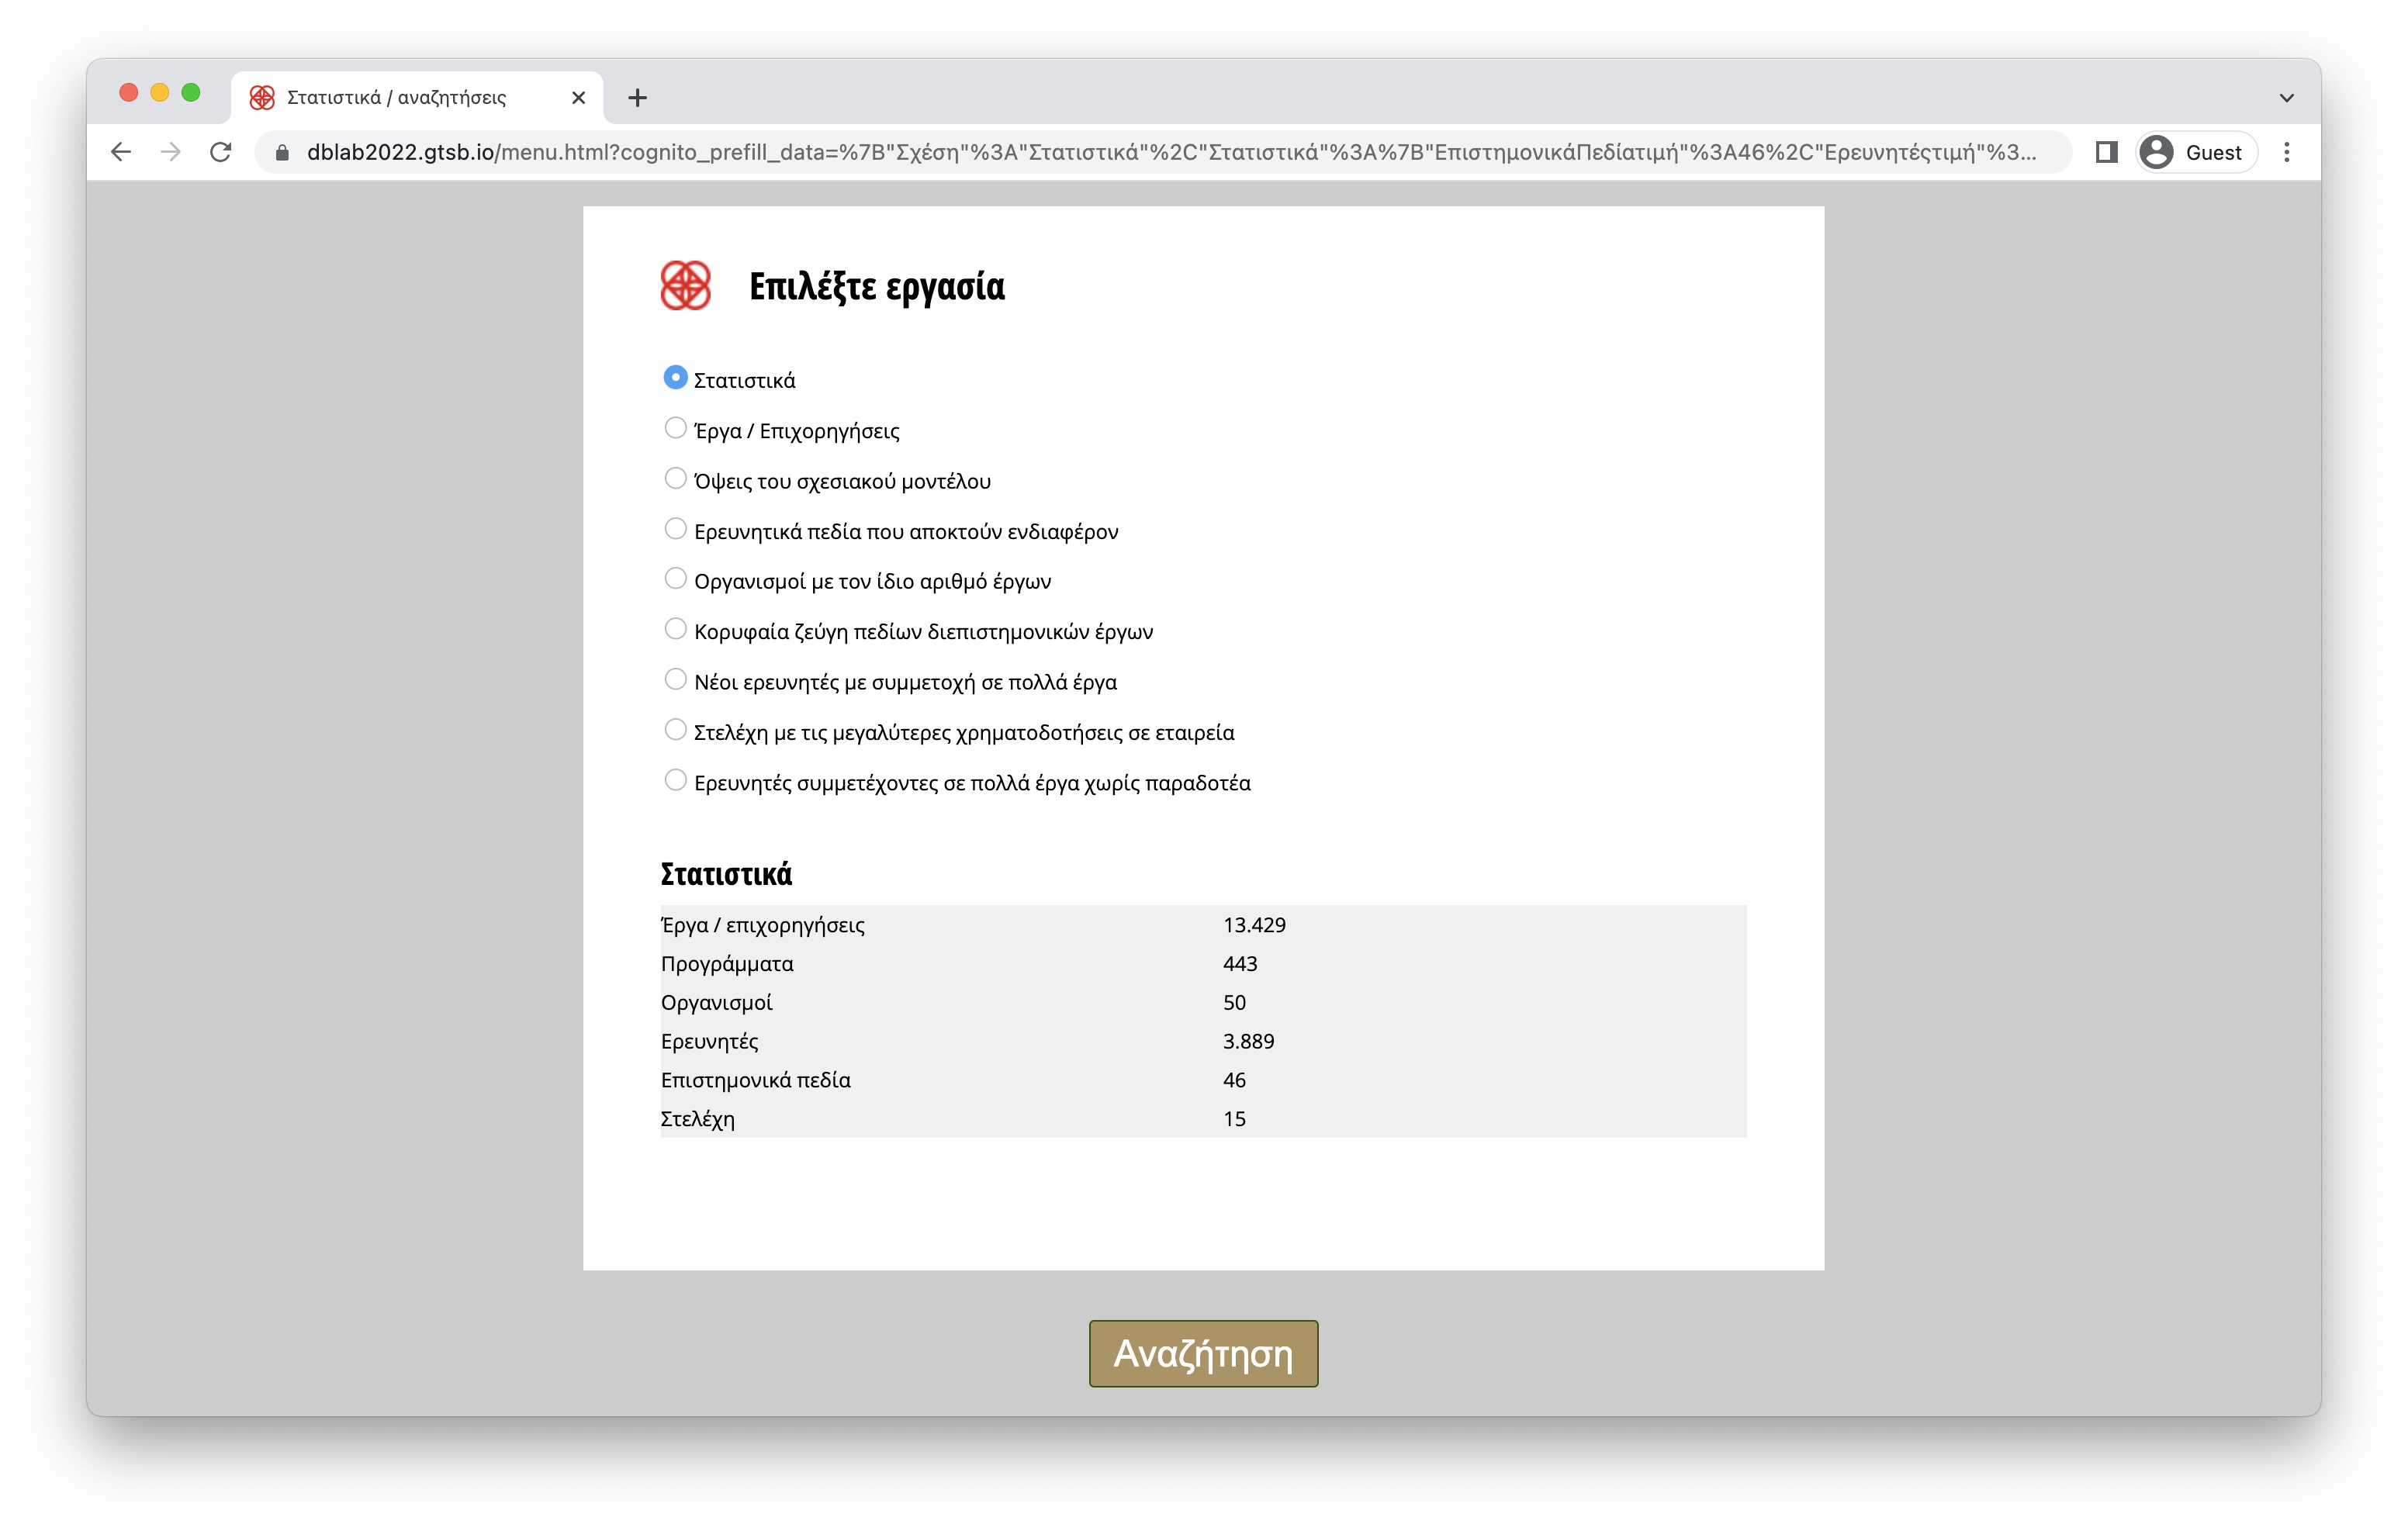Click the red logo beside Επιλέξτε εργασία
This screenshot has height=1531, width=2408.
pos(686,286)
